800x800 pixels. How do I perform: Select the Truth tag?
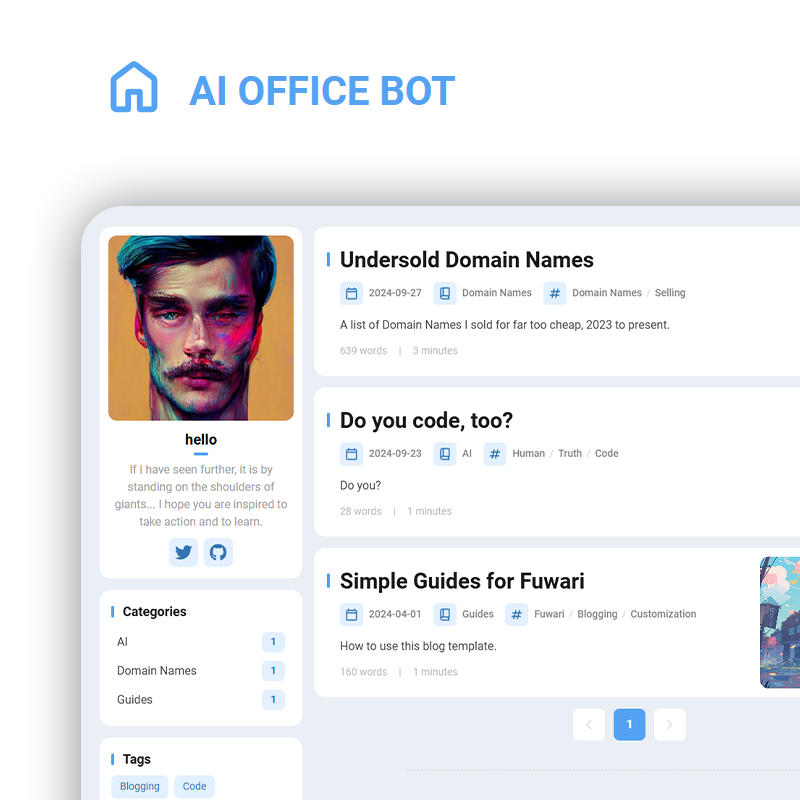click(x=570, y=454)
